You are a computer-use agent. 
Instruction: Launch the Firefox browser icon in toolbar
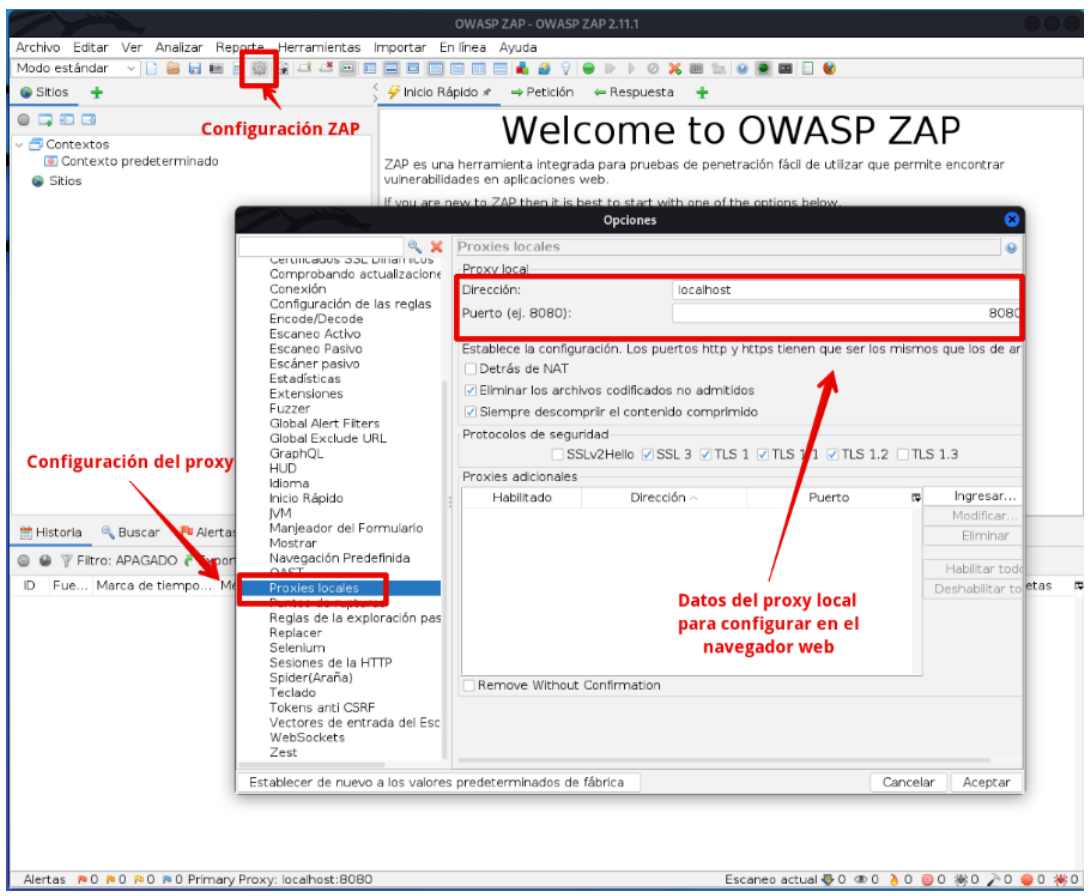coord(829,68)
